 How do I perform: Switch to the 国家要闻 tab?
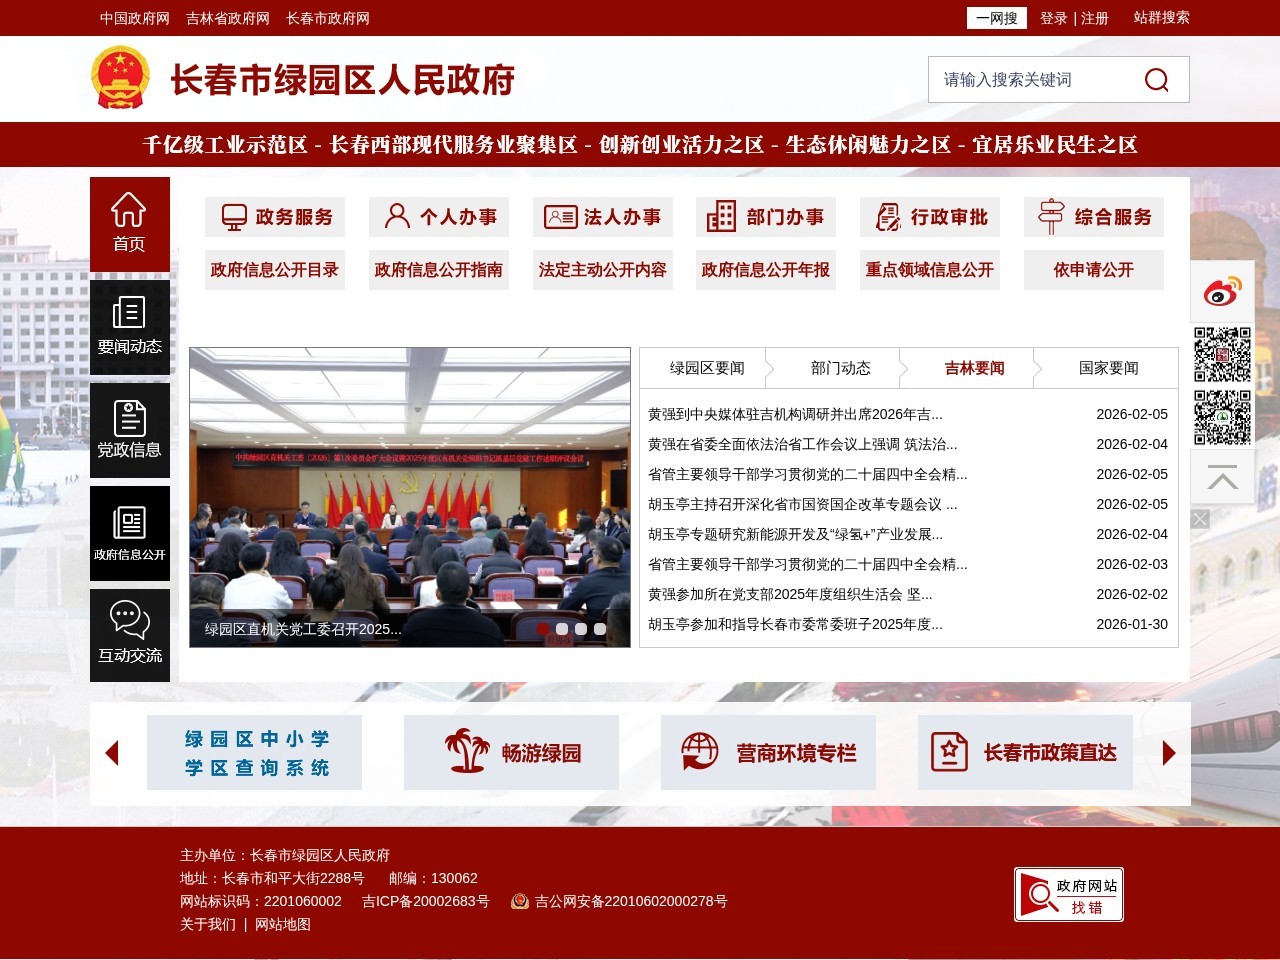[x=1109, y=368]
